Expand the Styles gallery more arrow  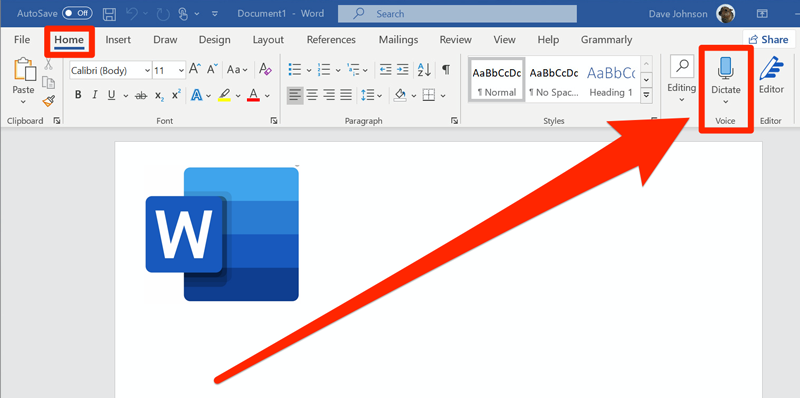coord(646,95)
